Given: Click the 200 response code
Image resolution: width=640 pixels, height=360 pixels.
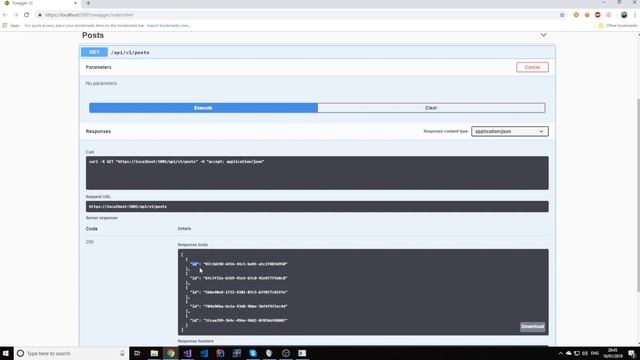Looking at the screenshot, I should (90, 242).
